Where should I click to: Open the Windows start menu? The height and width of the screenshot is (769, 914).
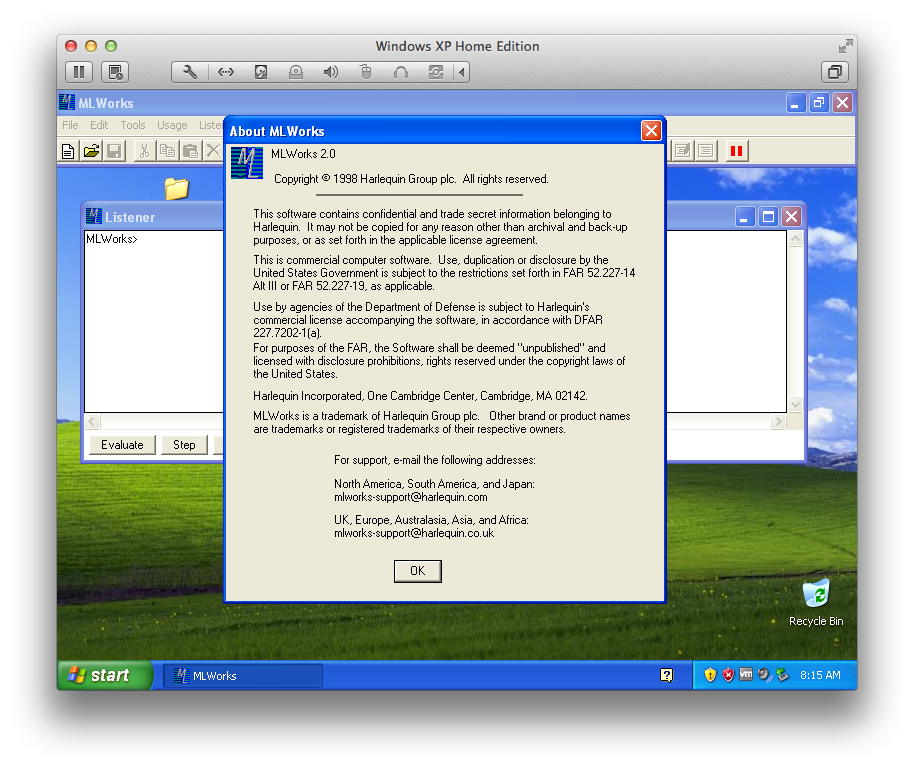coord(104,675)
